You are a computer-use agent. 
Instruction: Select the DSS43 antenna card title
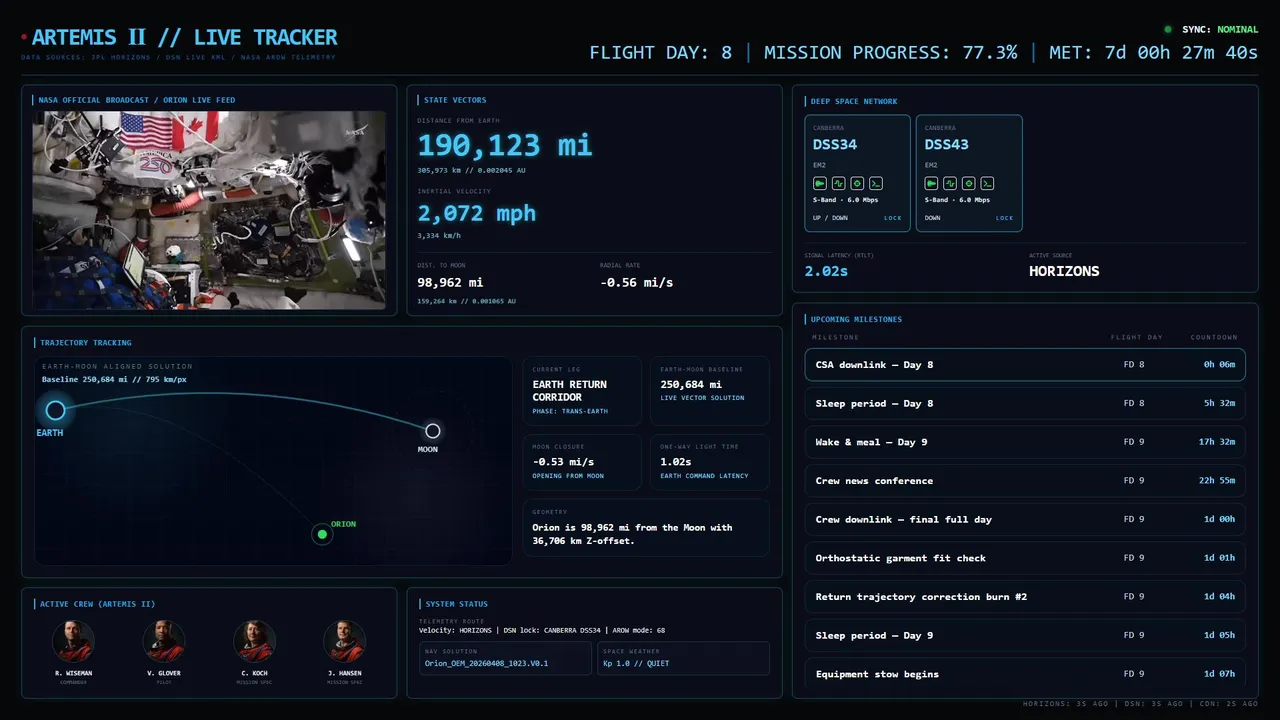(x=947, y=144)
